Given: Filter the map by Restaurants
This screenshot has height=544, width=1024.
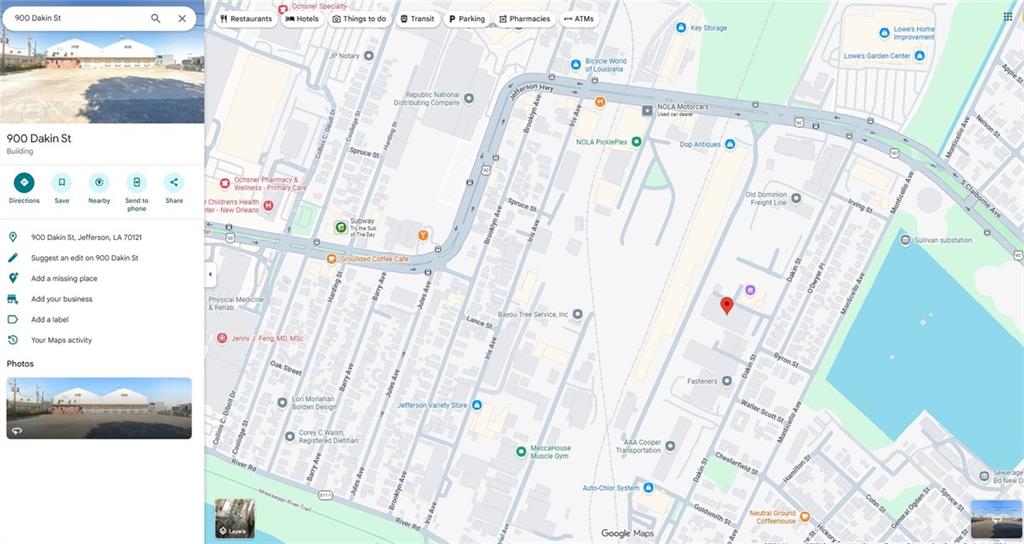Looking at the screenshot, I should [x=246, y=19].
